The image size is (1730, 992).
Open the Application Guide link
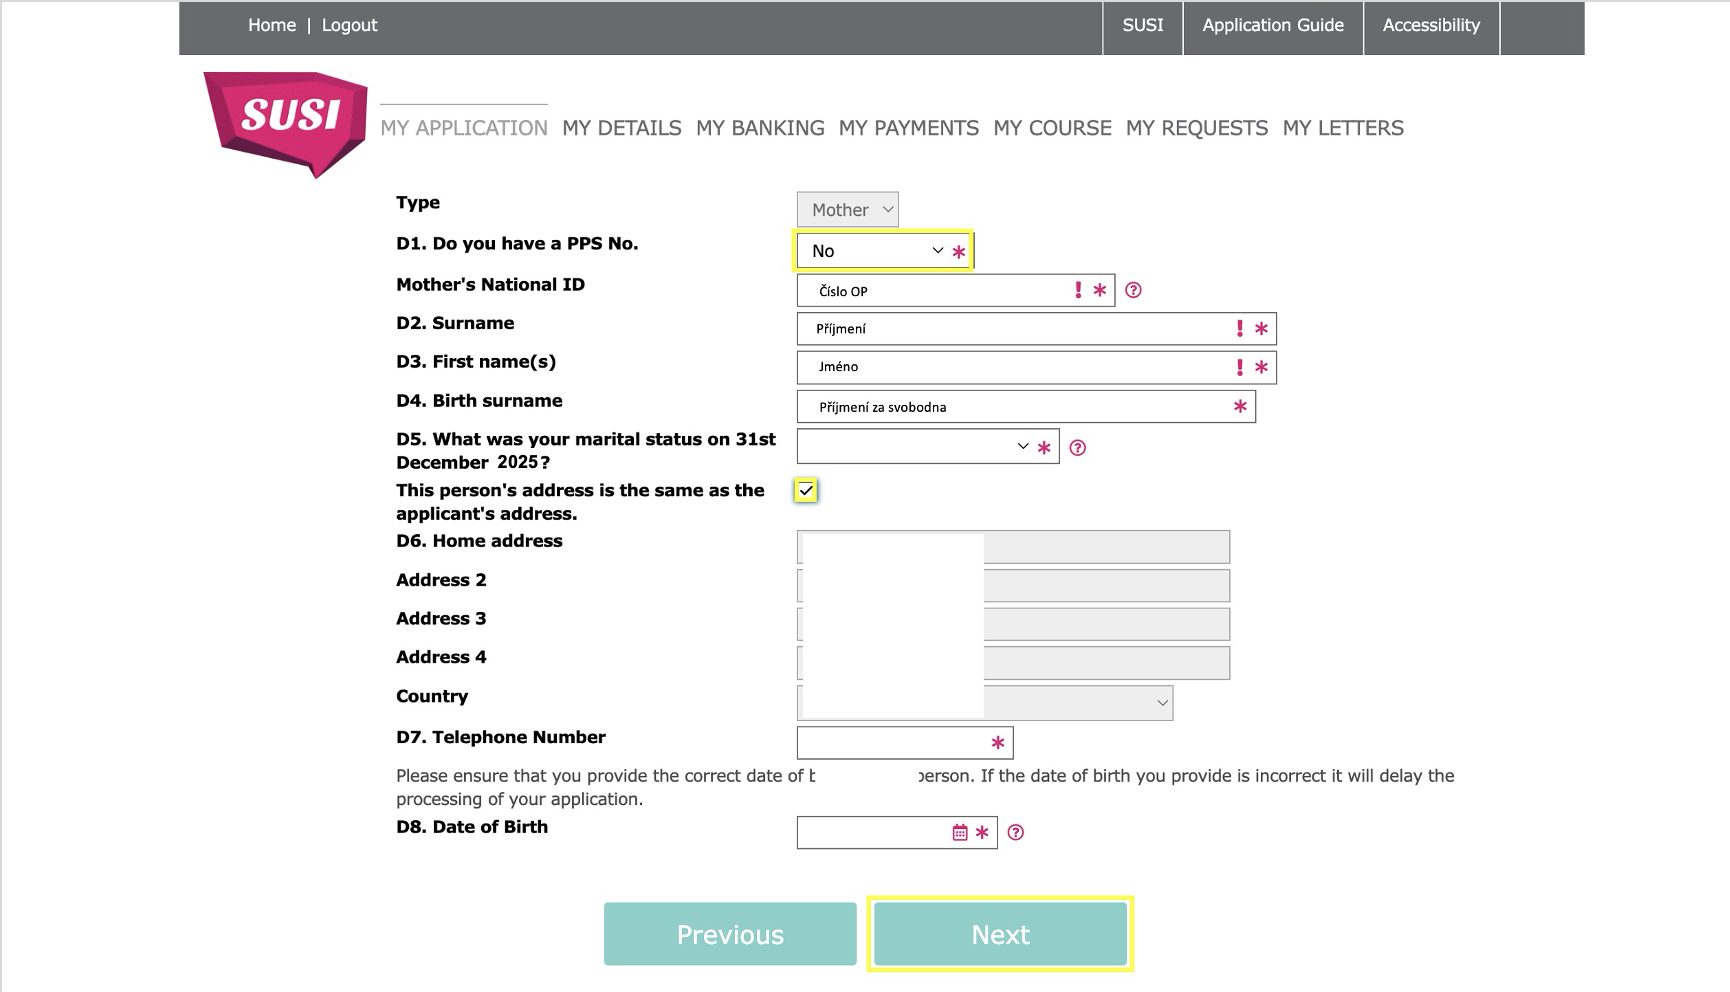click(1273, 26)
